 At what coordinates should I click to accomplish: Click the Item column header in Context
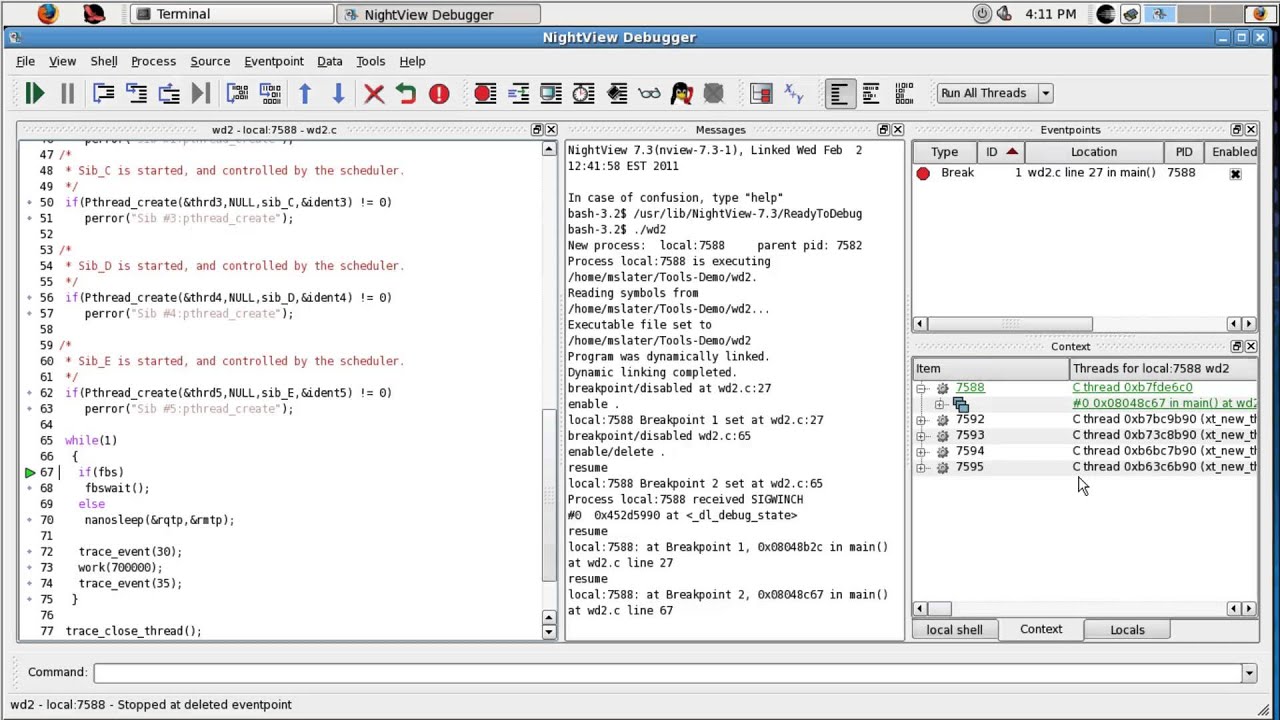click(990, 369)
